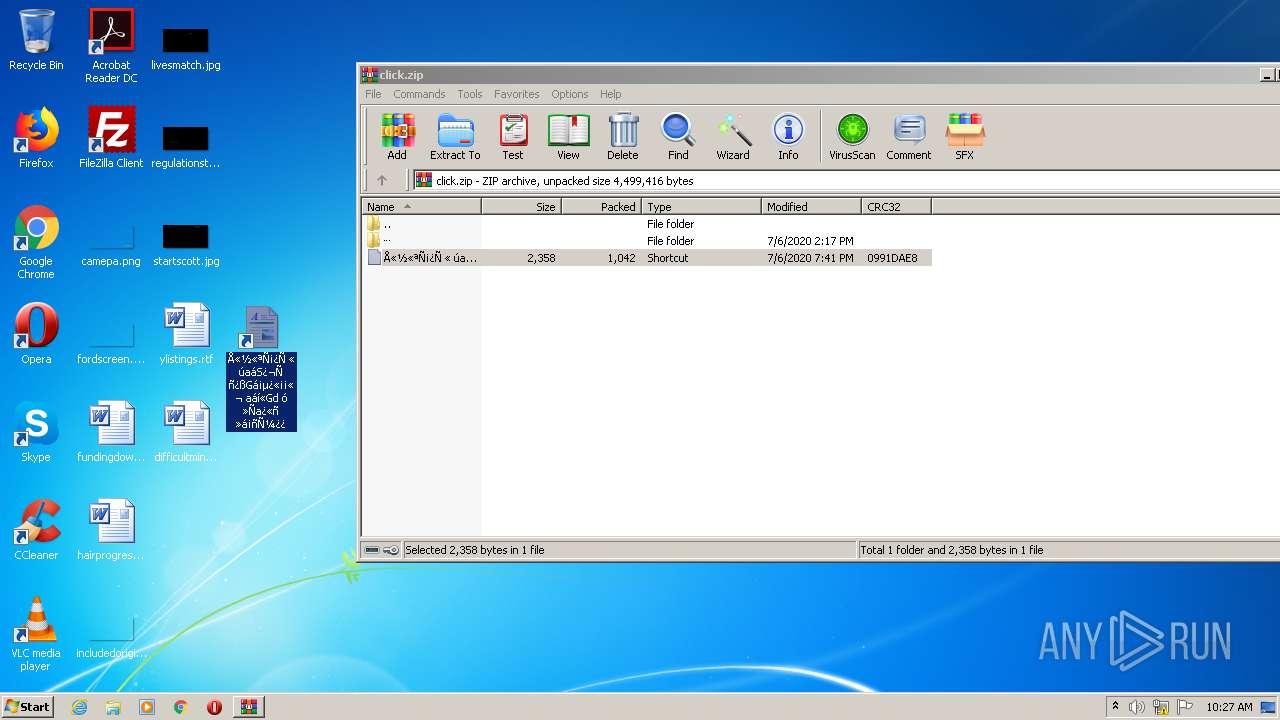Open Windows Explorer from taskbar

coord(113,707)
